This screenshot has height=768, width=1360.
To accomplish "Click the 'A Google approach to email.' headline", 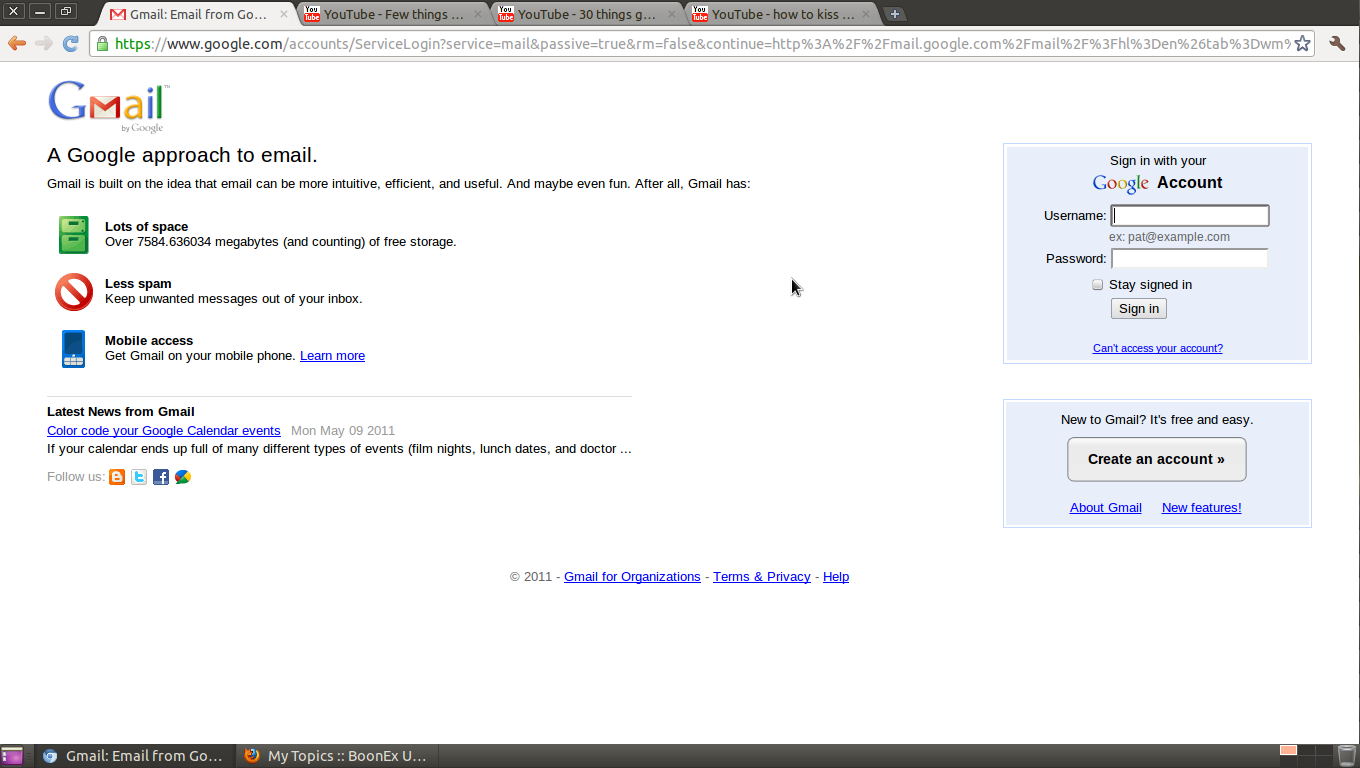I will click(x=182, y=155).
